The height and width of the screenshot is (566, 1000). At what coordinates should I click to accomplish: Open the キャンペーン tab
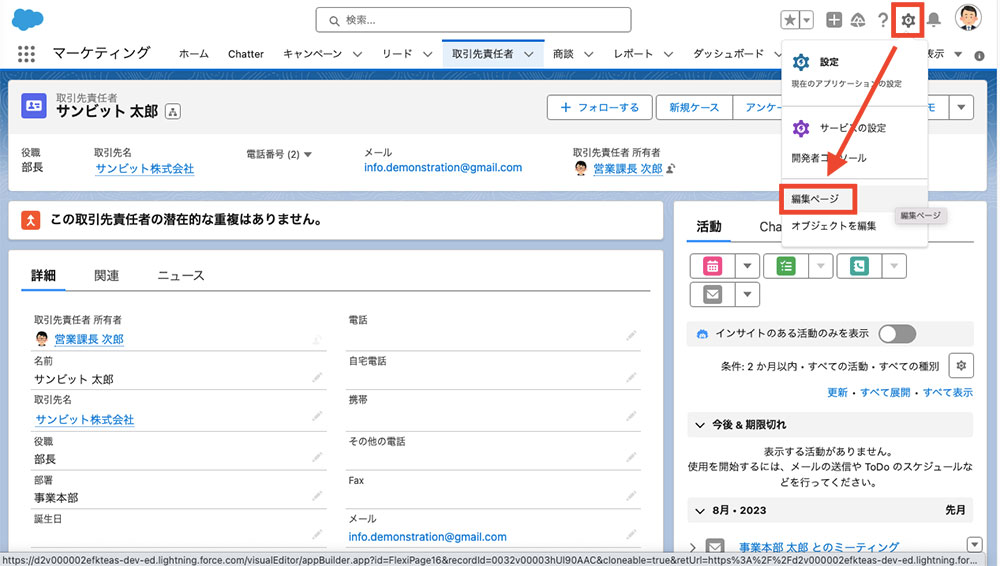tap(312, 54)
